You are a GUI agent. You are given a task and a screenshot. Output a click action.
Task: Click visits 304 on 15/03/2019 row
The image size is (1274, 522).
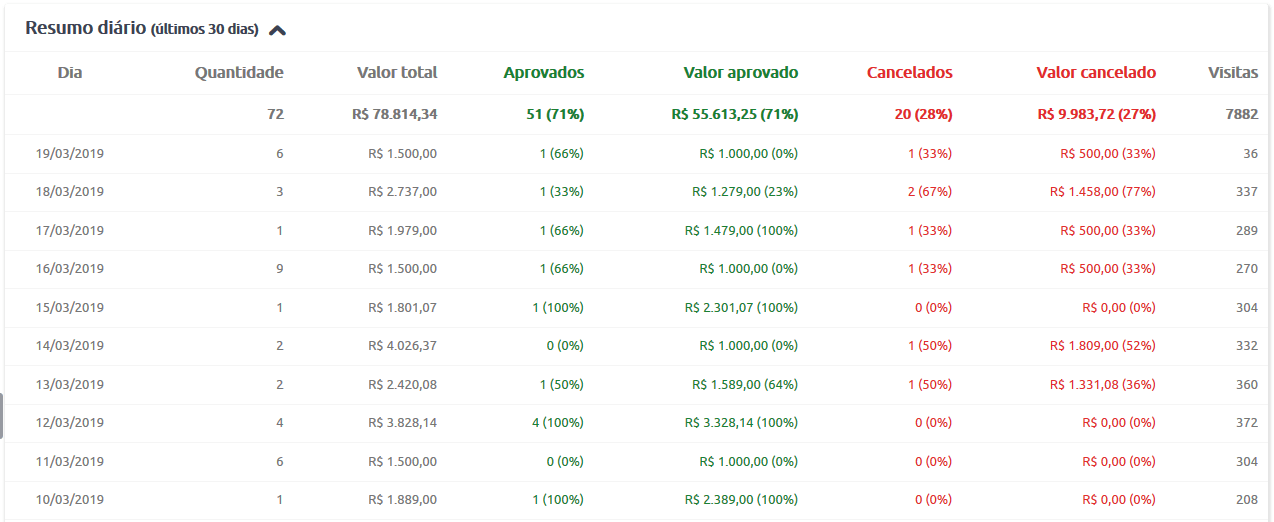click(1247, 308)
